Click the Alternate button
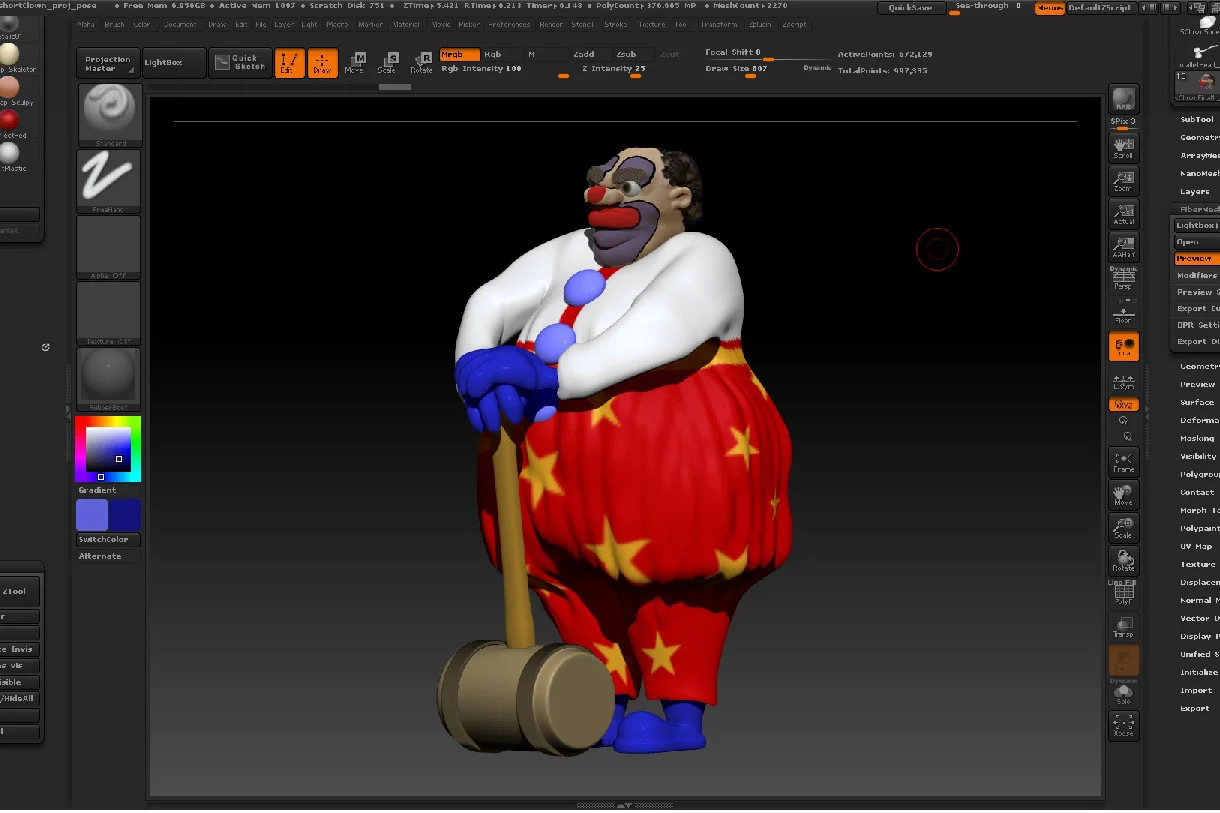This screenshot has width=1220, height=813. pyautogui.click(x=109, y=556)
